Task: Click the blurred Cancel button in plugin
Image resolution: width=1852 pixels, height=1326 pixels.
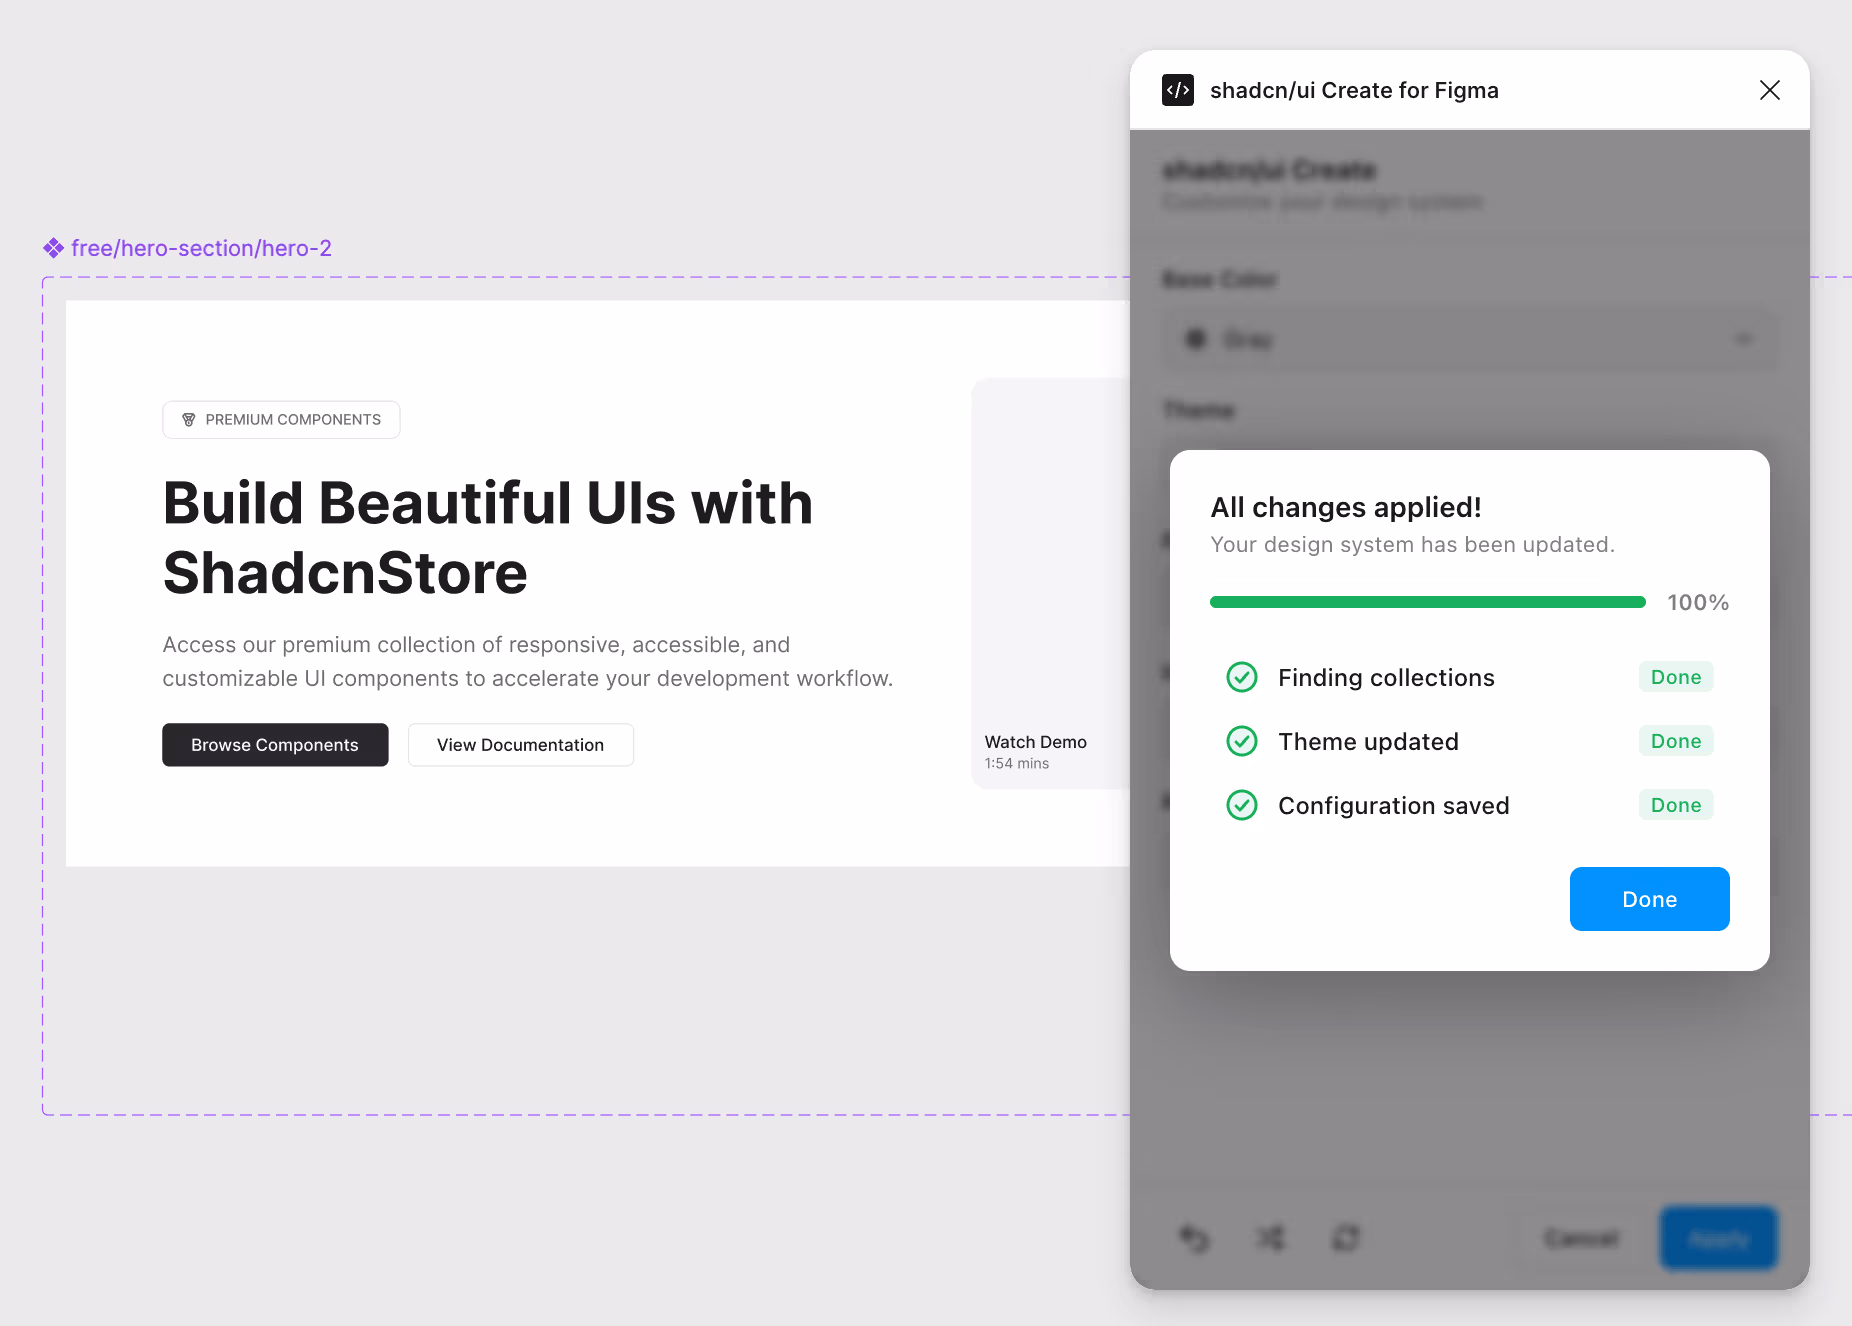Action: pos(1581,1239)
